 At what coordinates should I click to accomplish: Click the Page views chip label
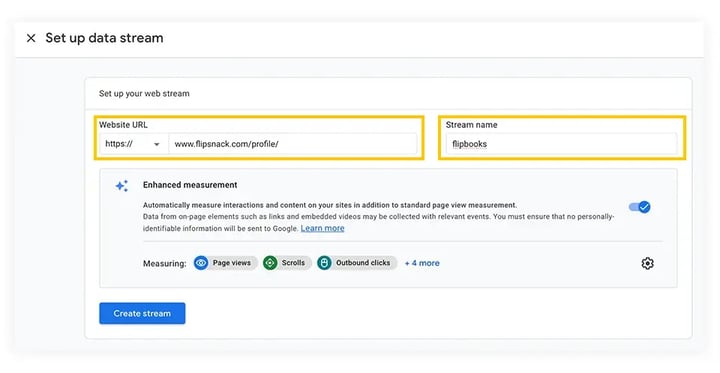click(x=231, y=263)
